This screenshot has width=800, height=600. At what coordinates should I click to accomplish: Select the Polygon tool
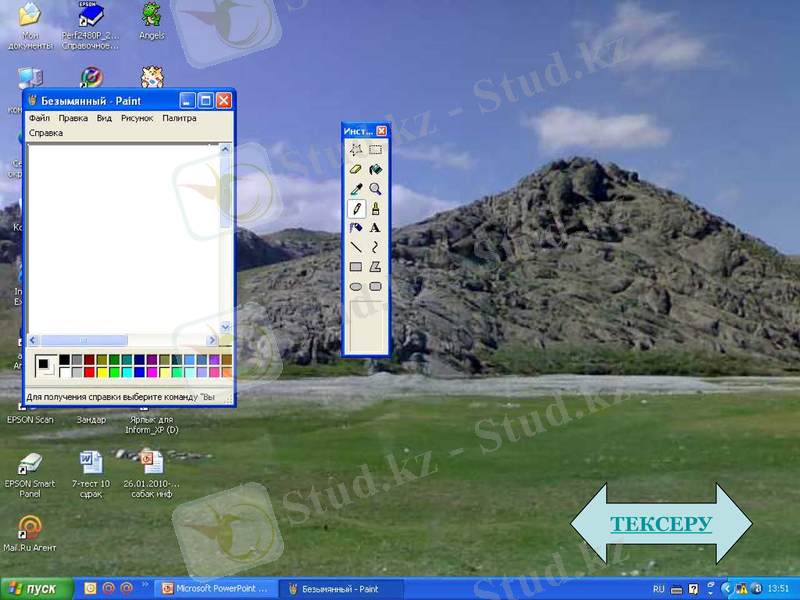[x=375, y=265]
